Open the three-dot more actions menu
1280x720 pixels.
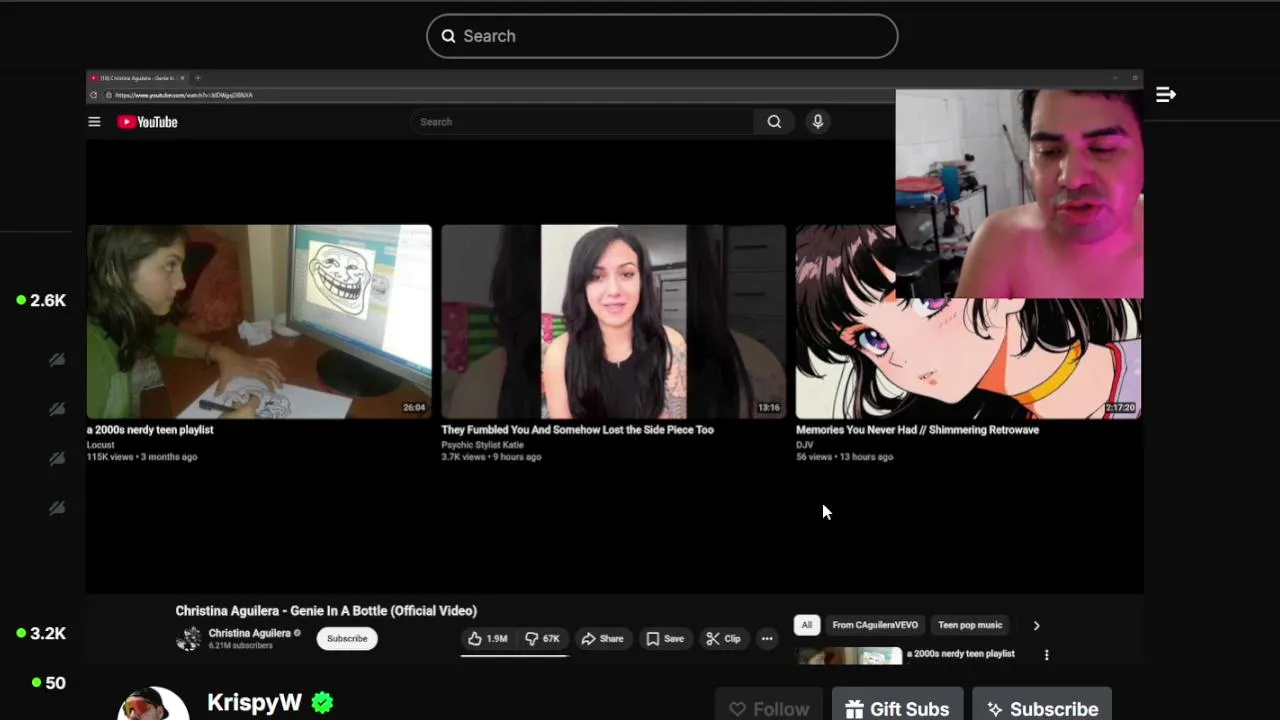[767, 639]
